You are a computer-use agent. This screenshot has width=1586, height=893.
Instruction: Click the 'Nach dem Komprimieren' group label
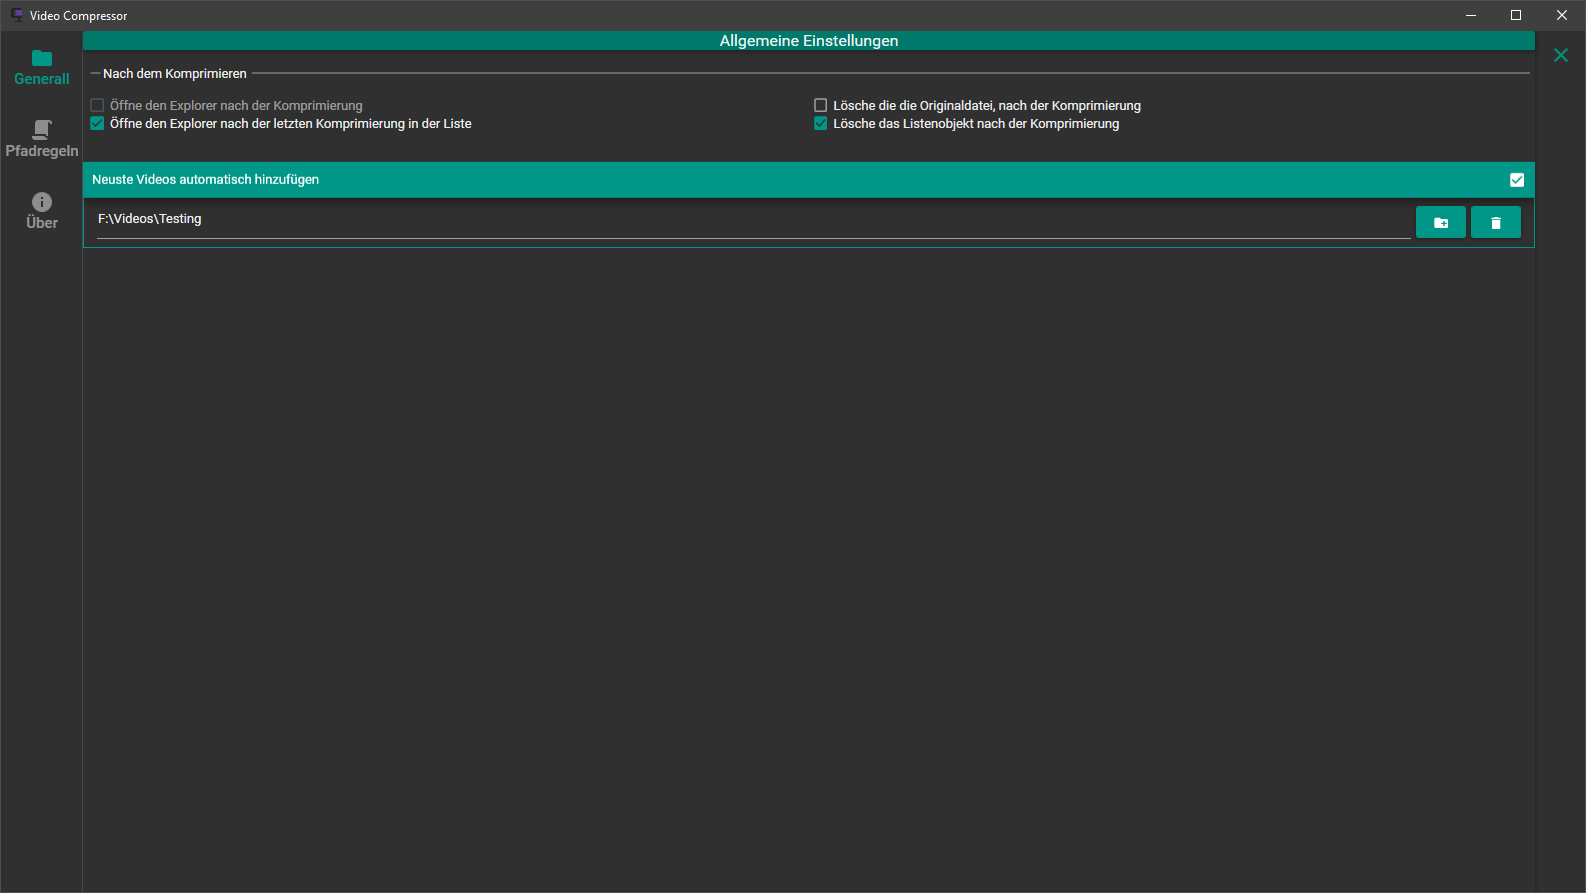coord(175,74)
